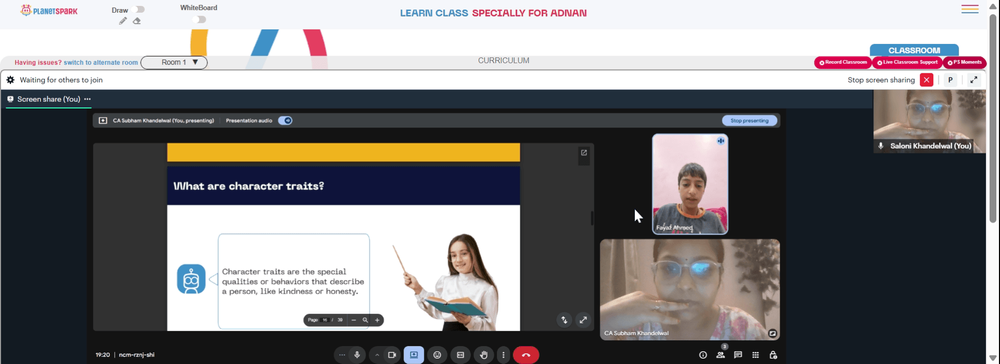Click CA Subham Khandelwal video tile

click(689, 289)
